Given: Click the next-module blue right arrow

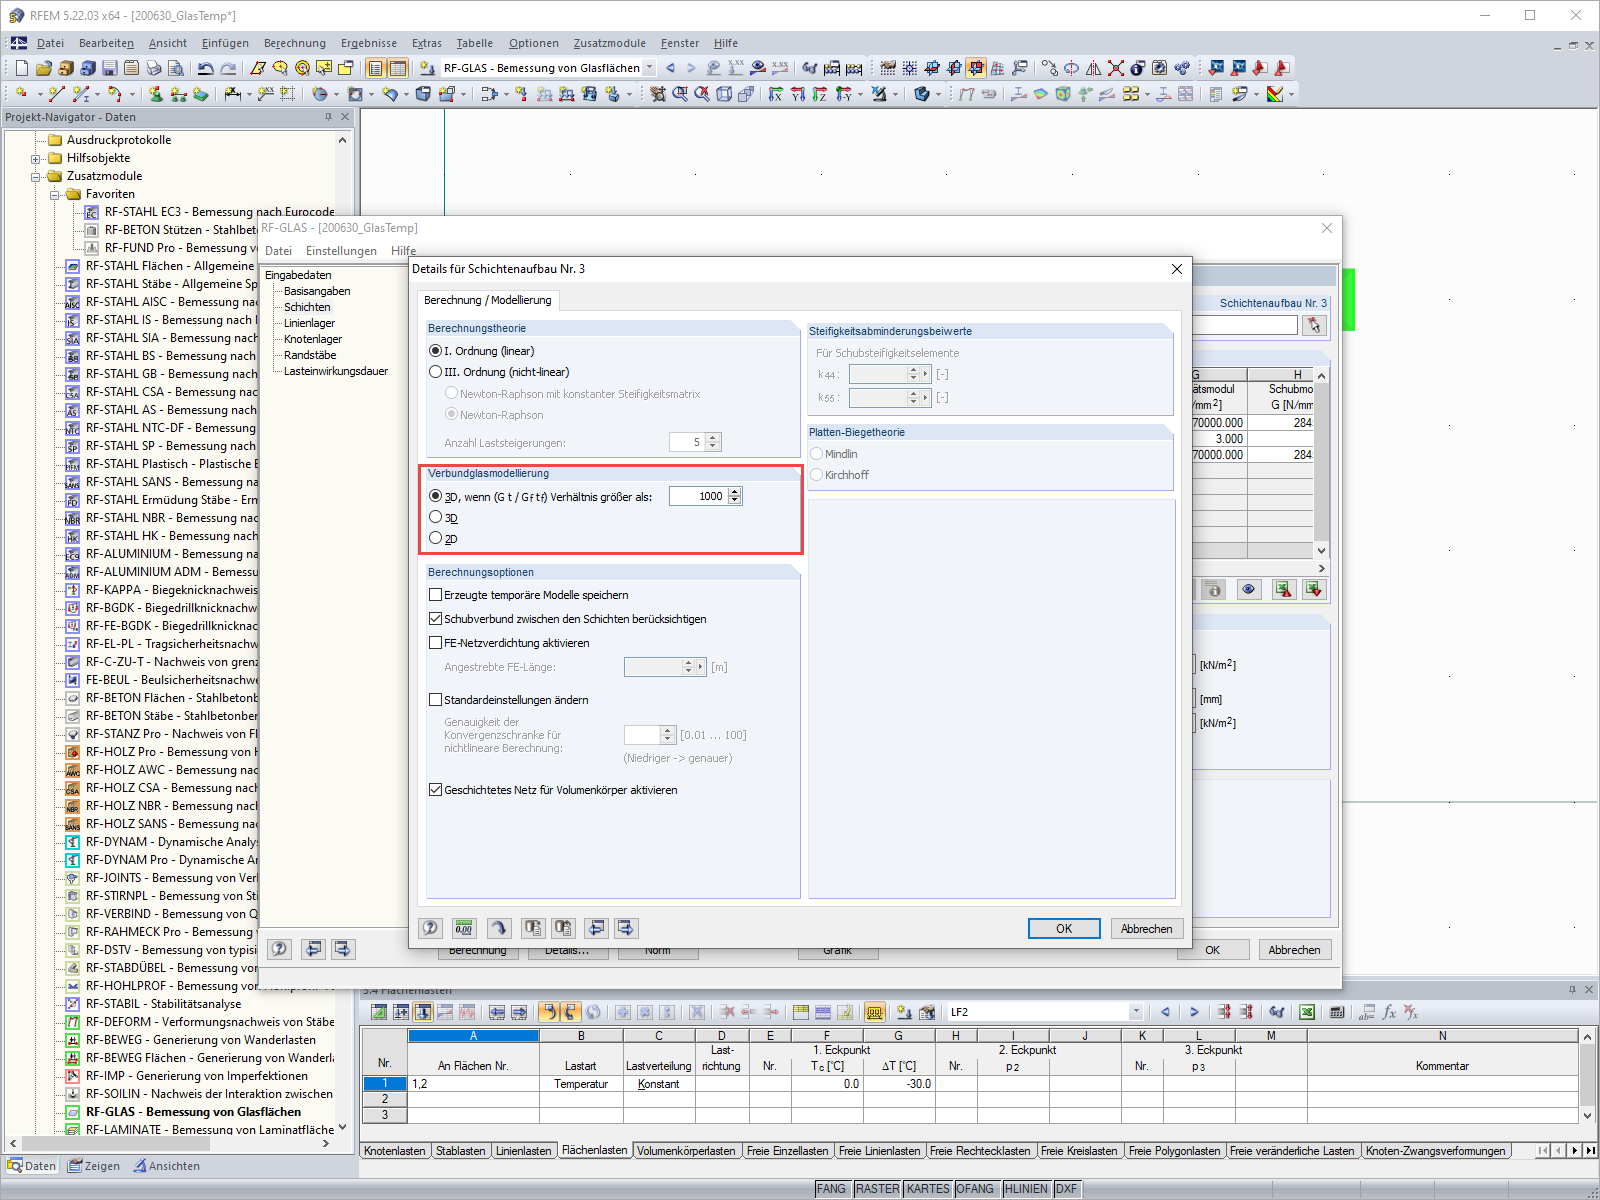Looking at the screenshot, I should click(690, 68).
